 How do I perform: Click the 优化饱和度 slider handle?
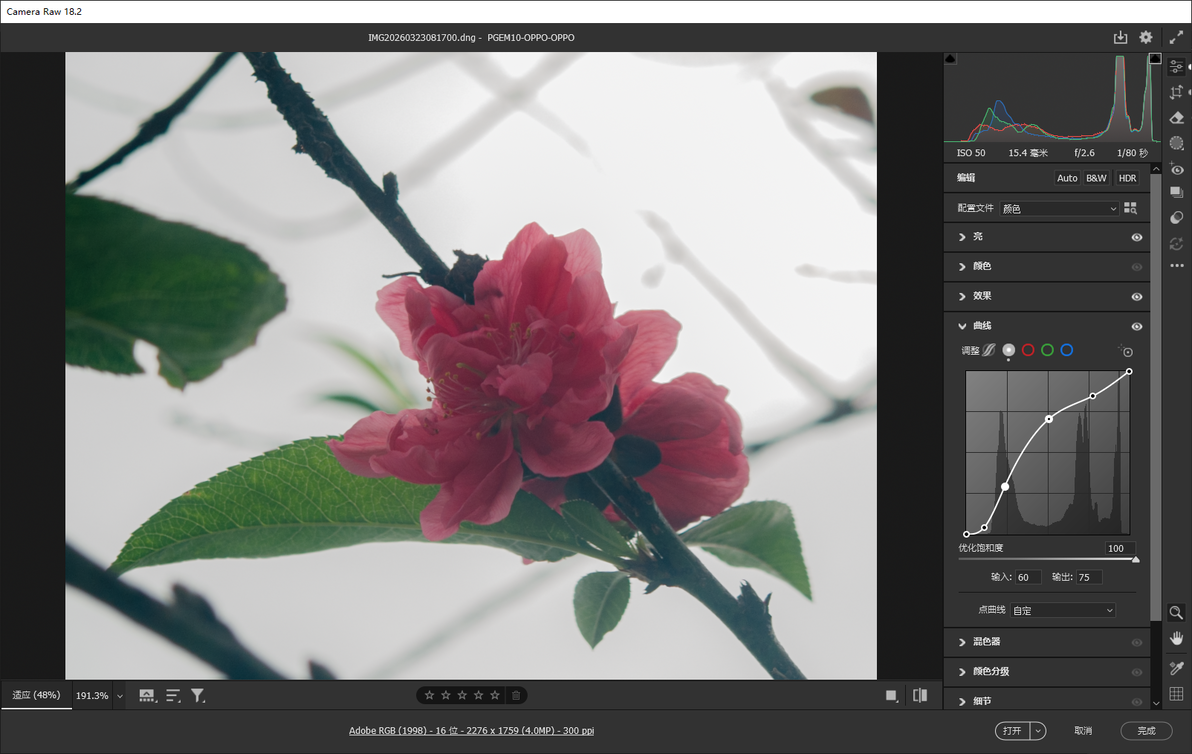coord(1135,559)
